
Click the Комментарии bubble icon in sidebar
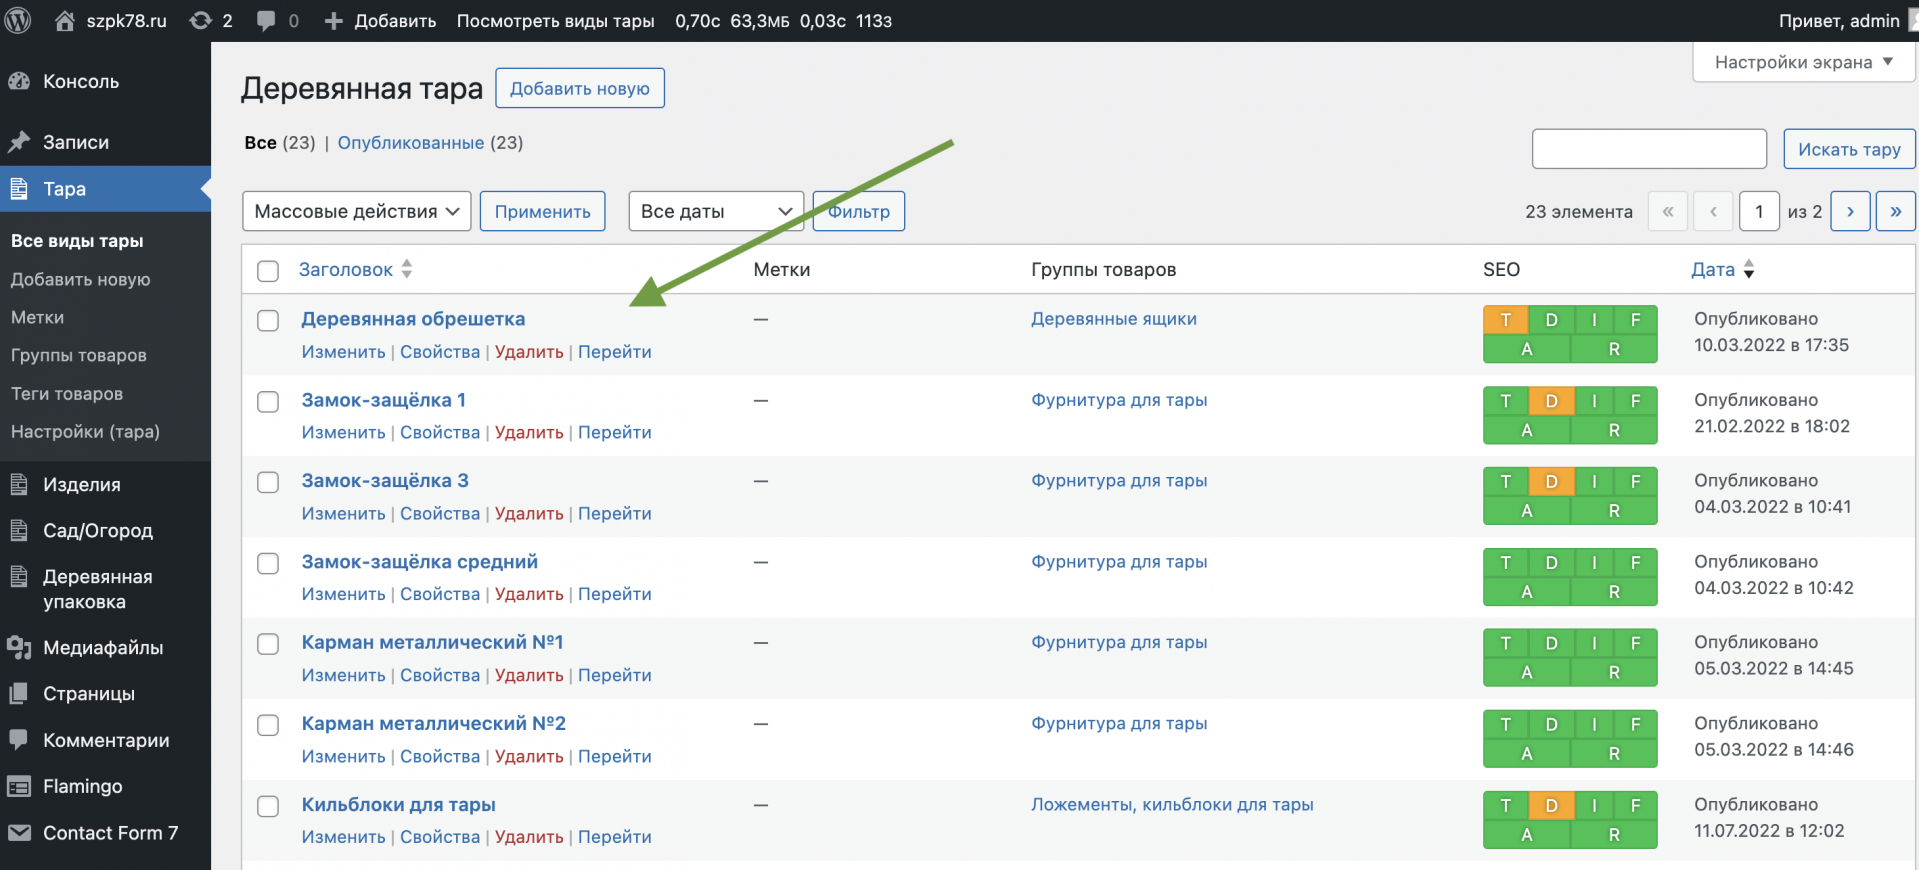[x=19, y=740]
